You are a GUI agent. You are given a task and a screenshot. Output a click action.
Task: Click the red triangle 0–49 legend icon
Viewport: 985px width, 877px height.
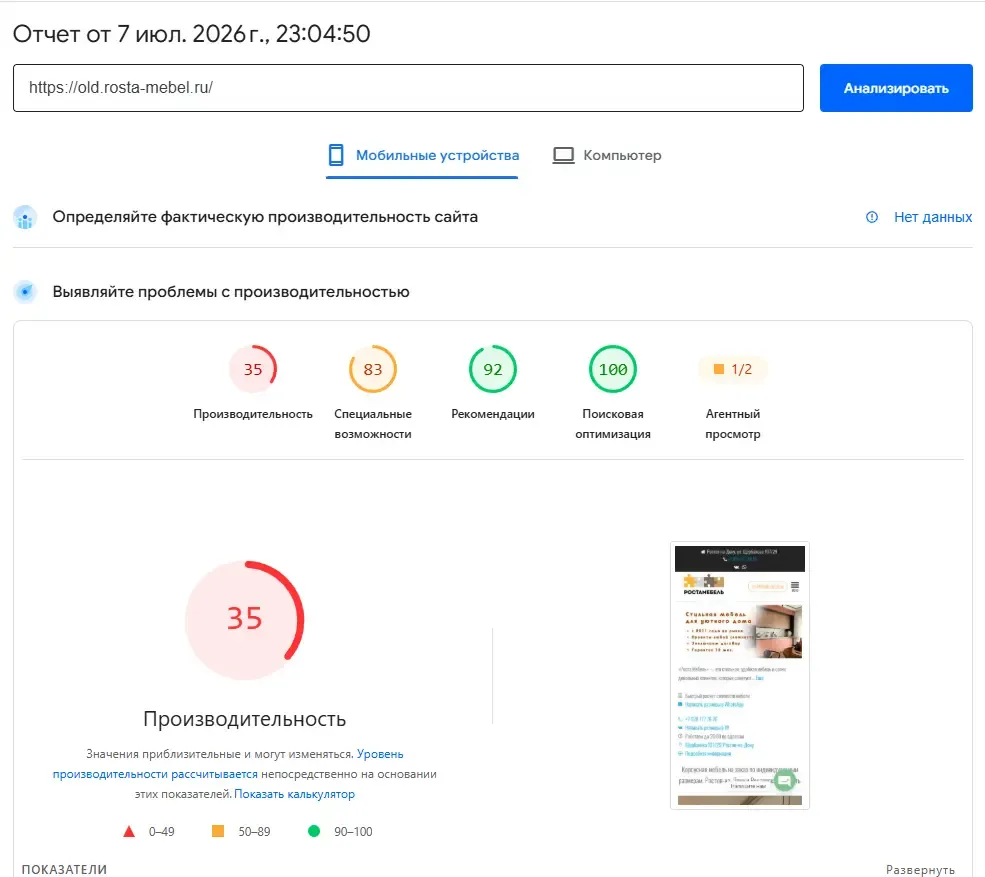[x=129, y=832]
